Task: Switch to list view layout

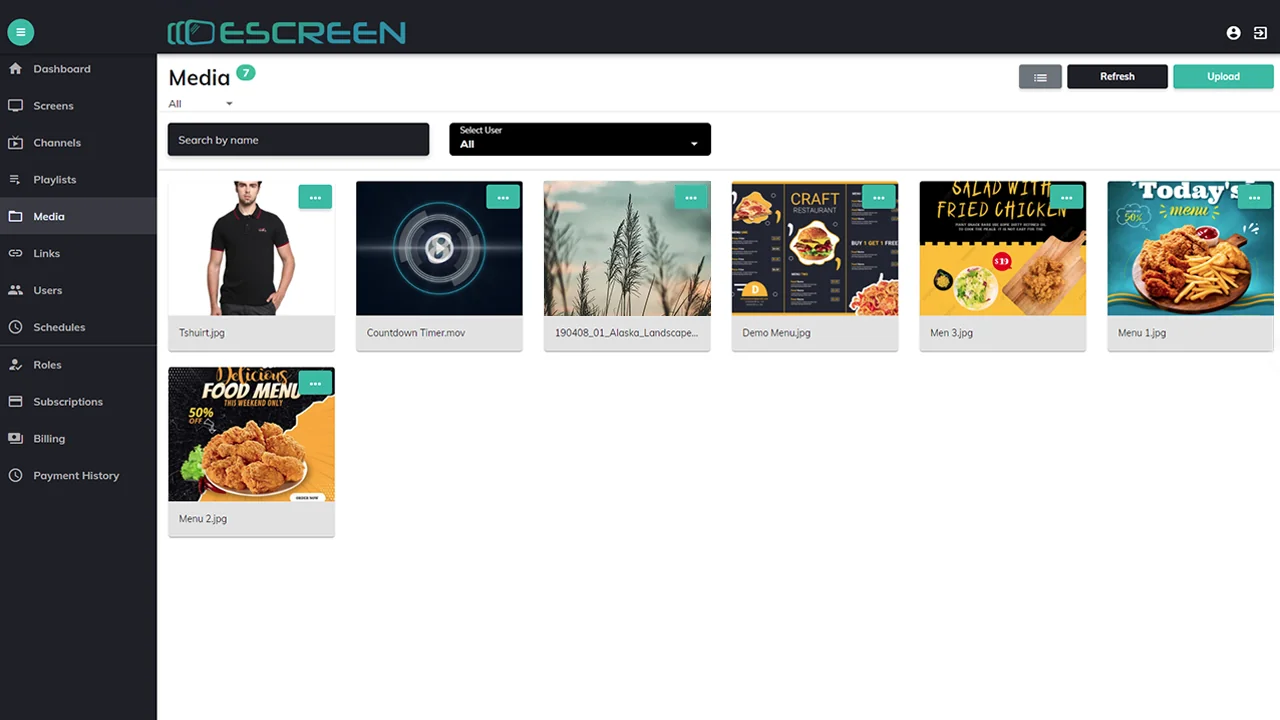Action: coord(1040,77)
